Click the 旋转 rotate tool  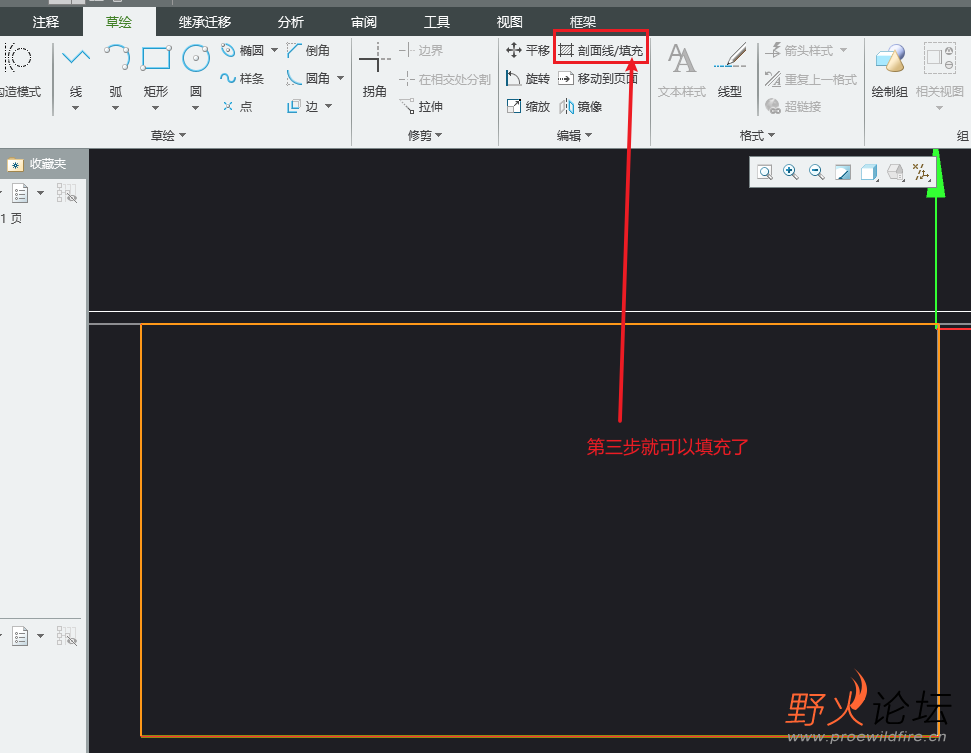tap(528, 79)
